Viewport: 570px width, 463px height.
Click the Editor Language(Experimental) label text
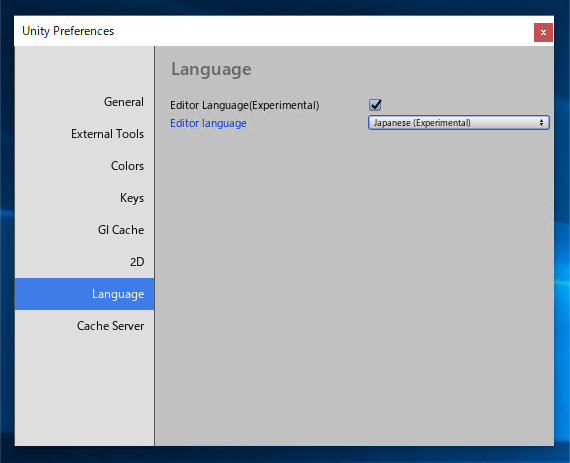pyautogui.click(x=245, y=105)
